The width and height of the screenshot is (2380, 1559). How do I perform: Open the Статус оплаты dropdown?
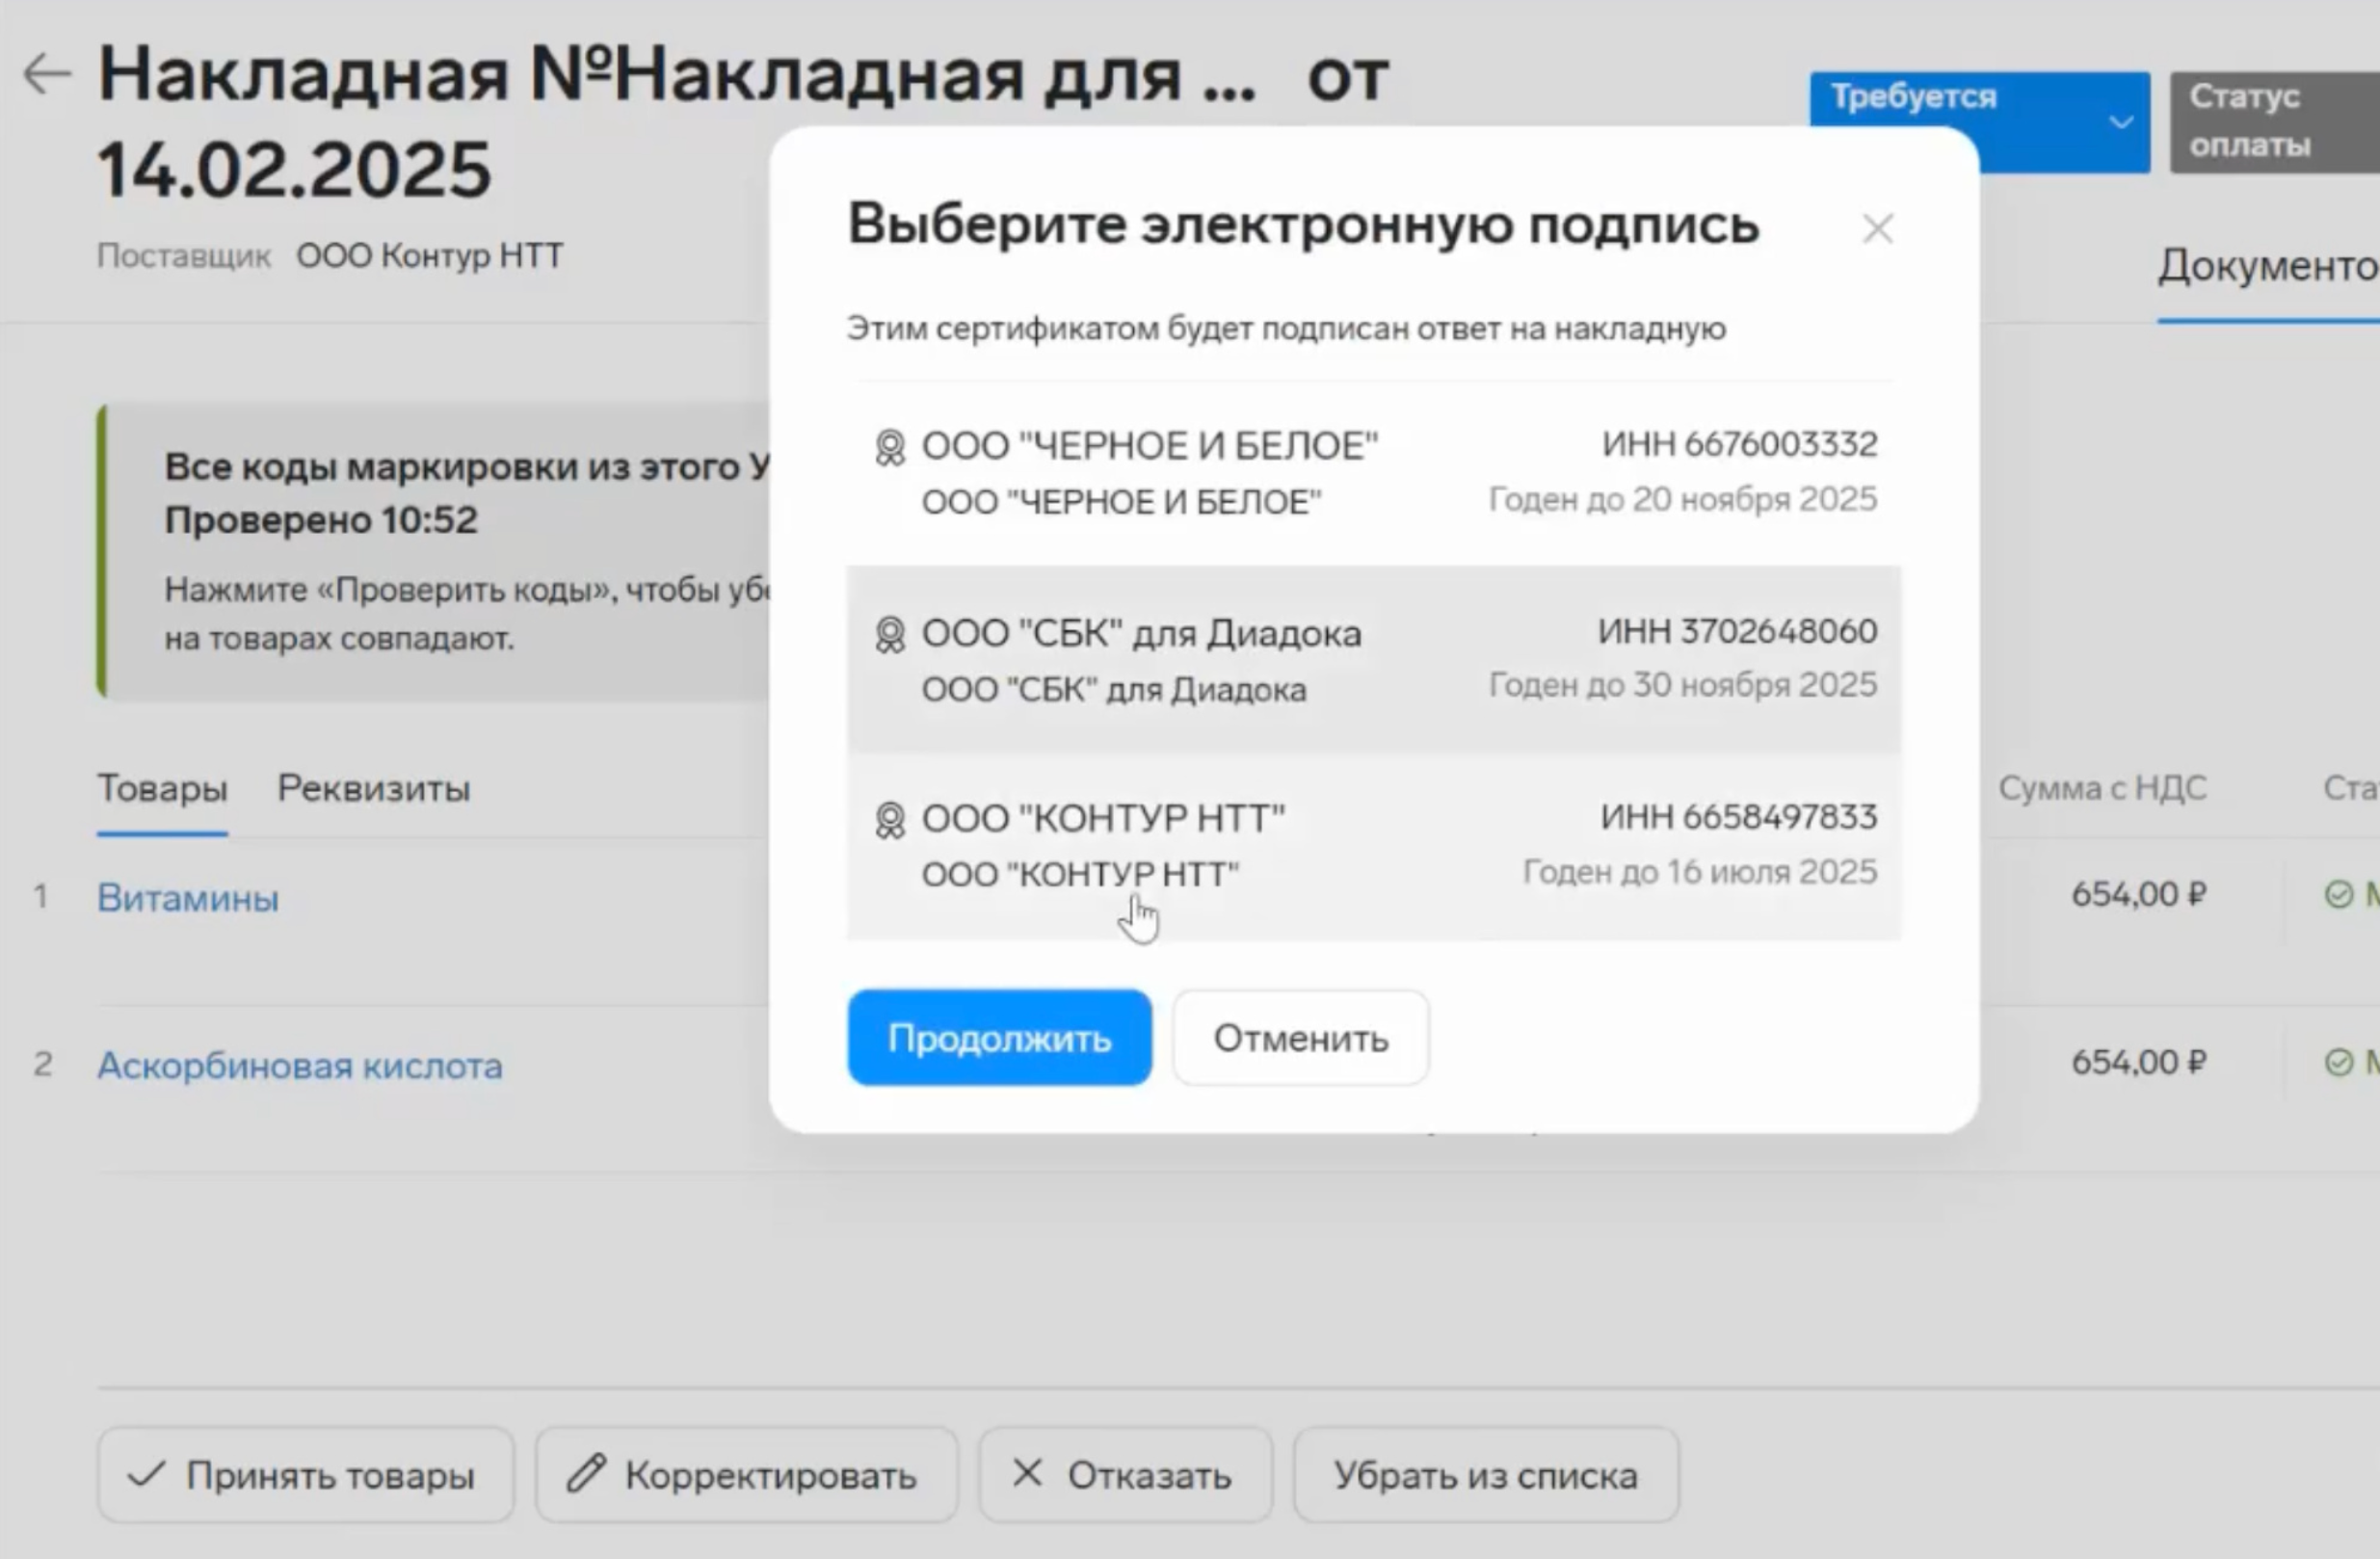[2274, 122]
